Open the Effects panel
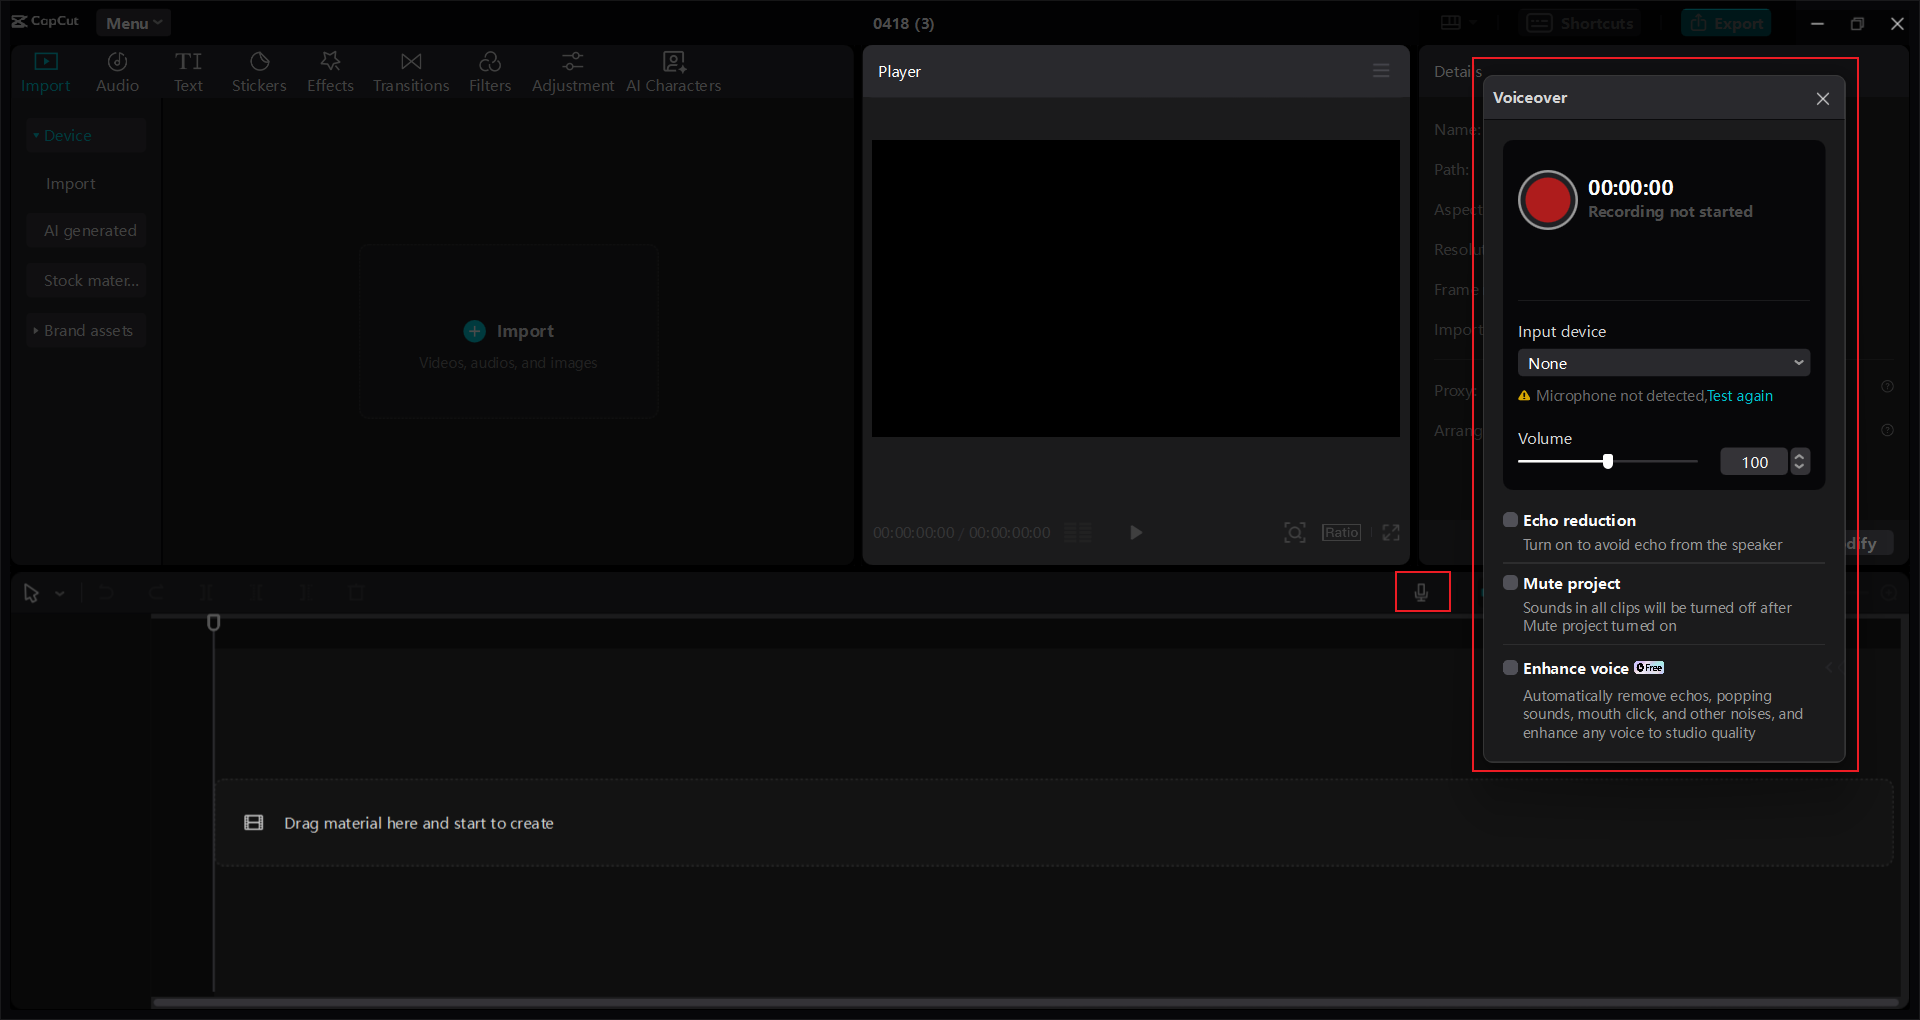1920x1020 pixels. [330, 70]
